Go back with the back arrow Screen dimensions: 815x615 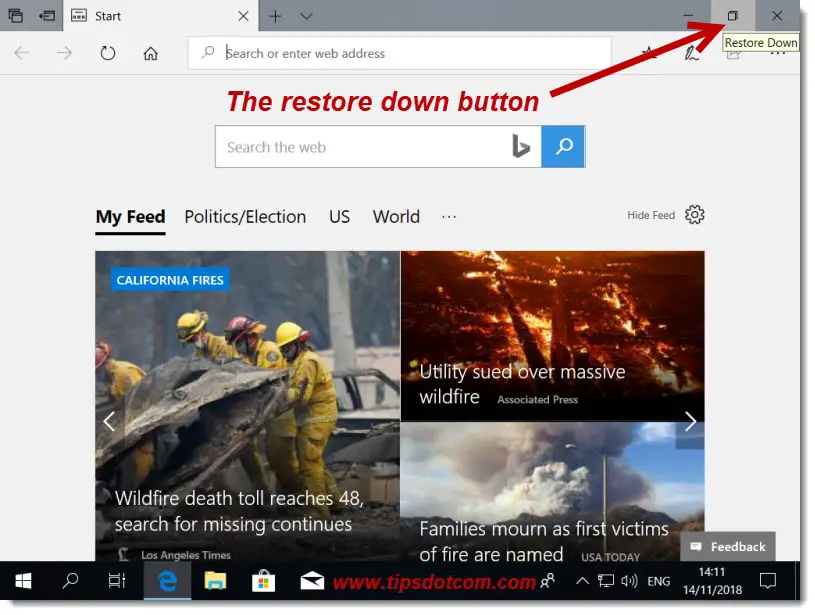(21, 53)
